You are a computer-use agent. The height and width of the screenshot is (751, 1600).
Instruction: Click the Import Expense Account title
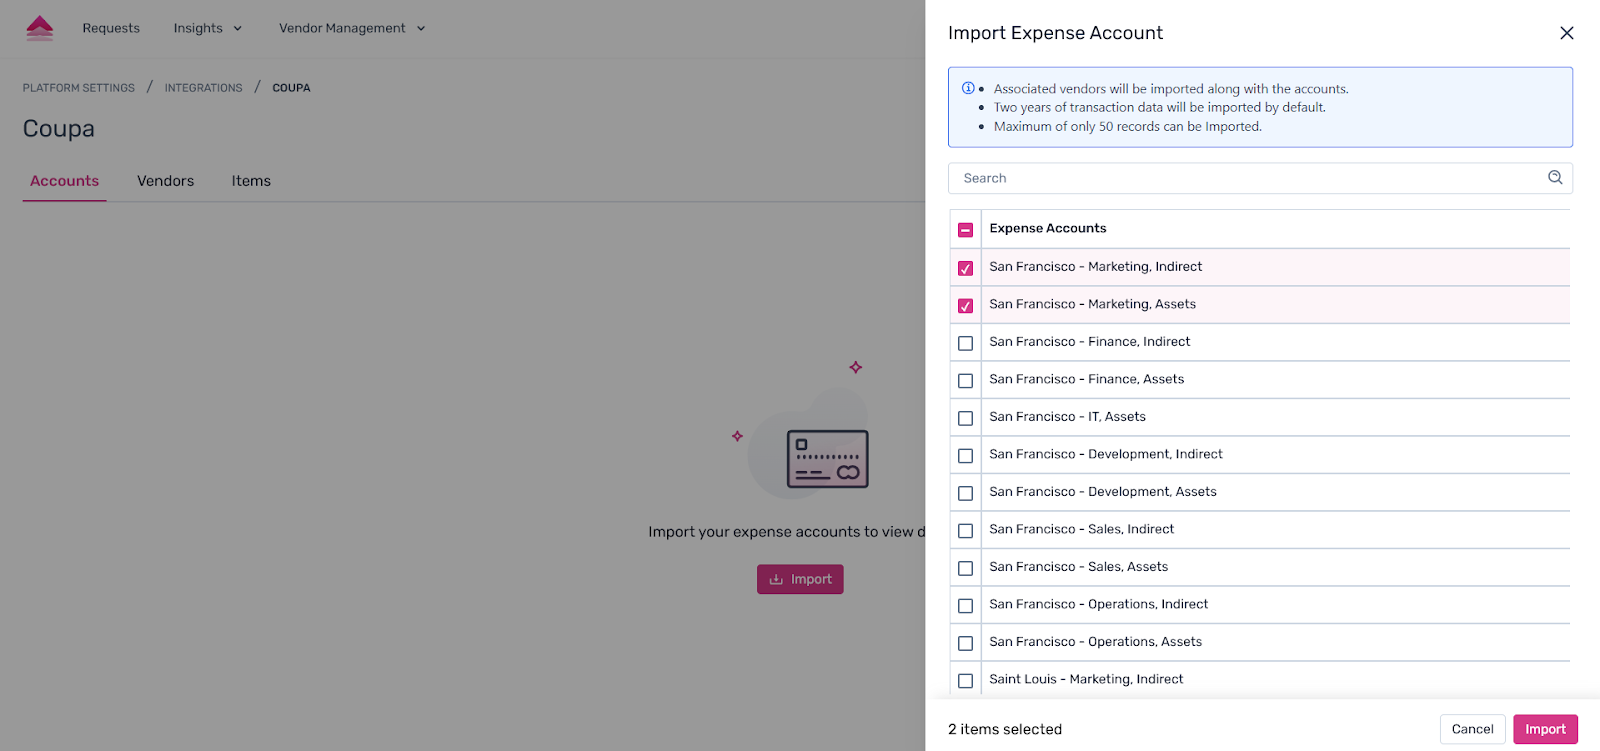[x=1055, y=33]
